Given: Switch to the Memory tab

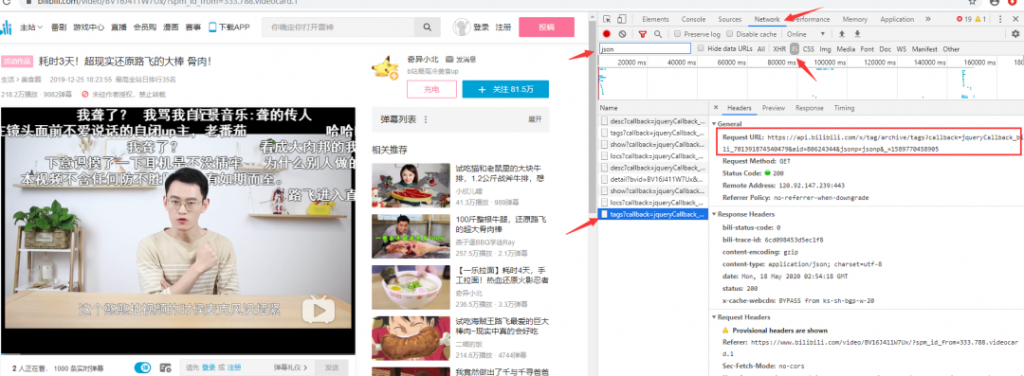Looking at the screenshot, I should click(x=855, y=20).
